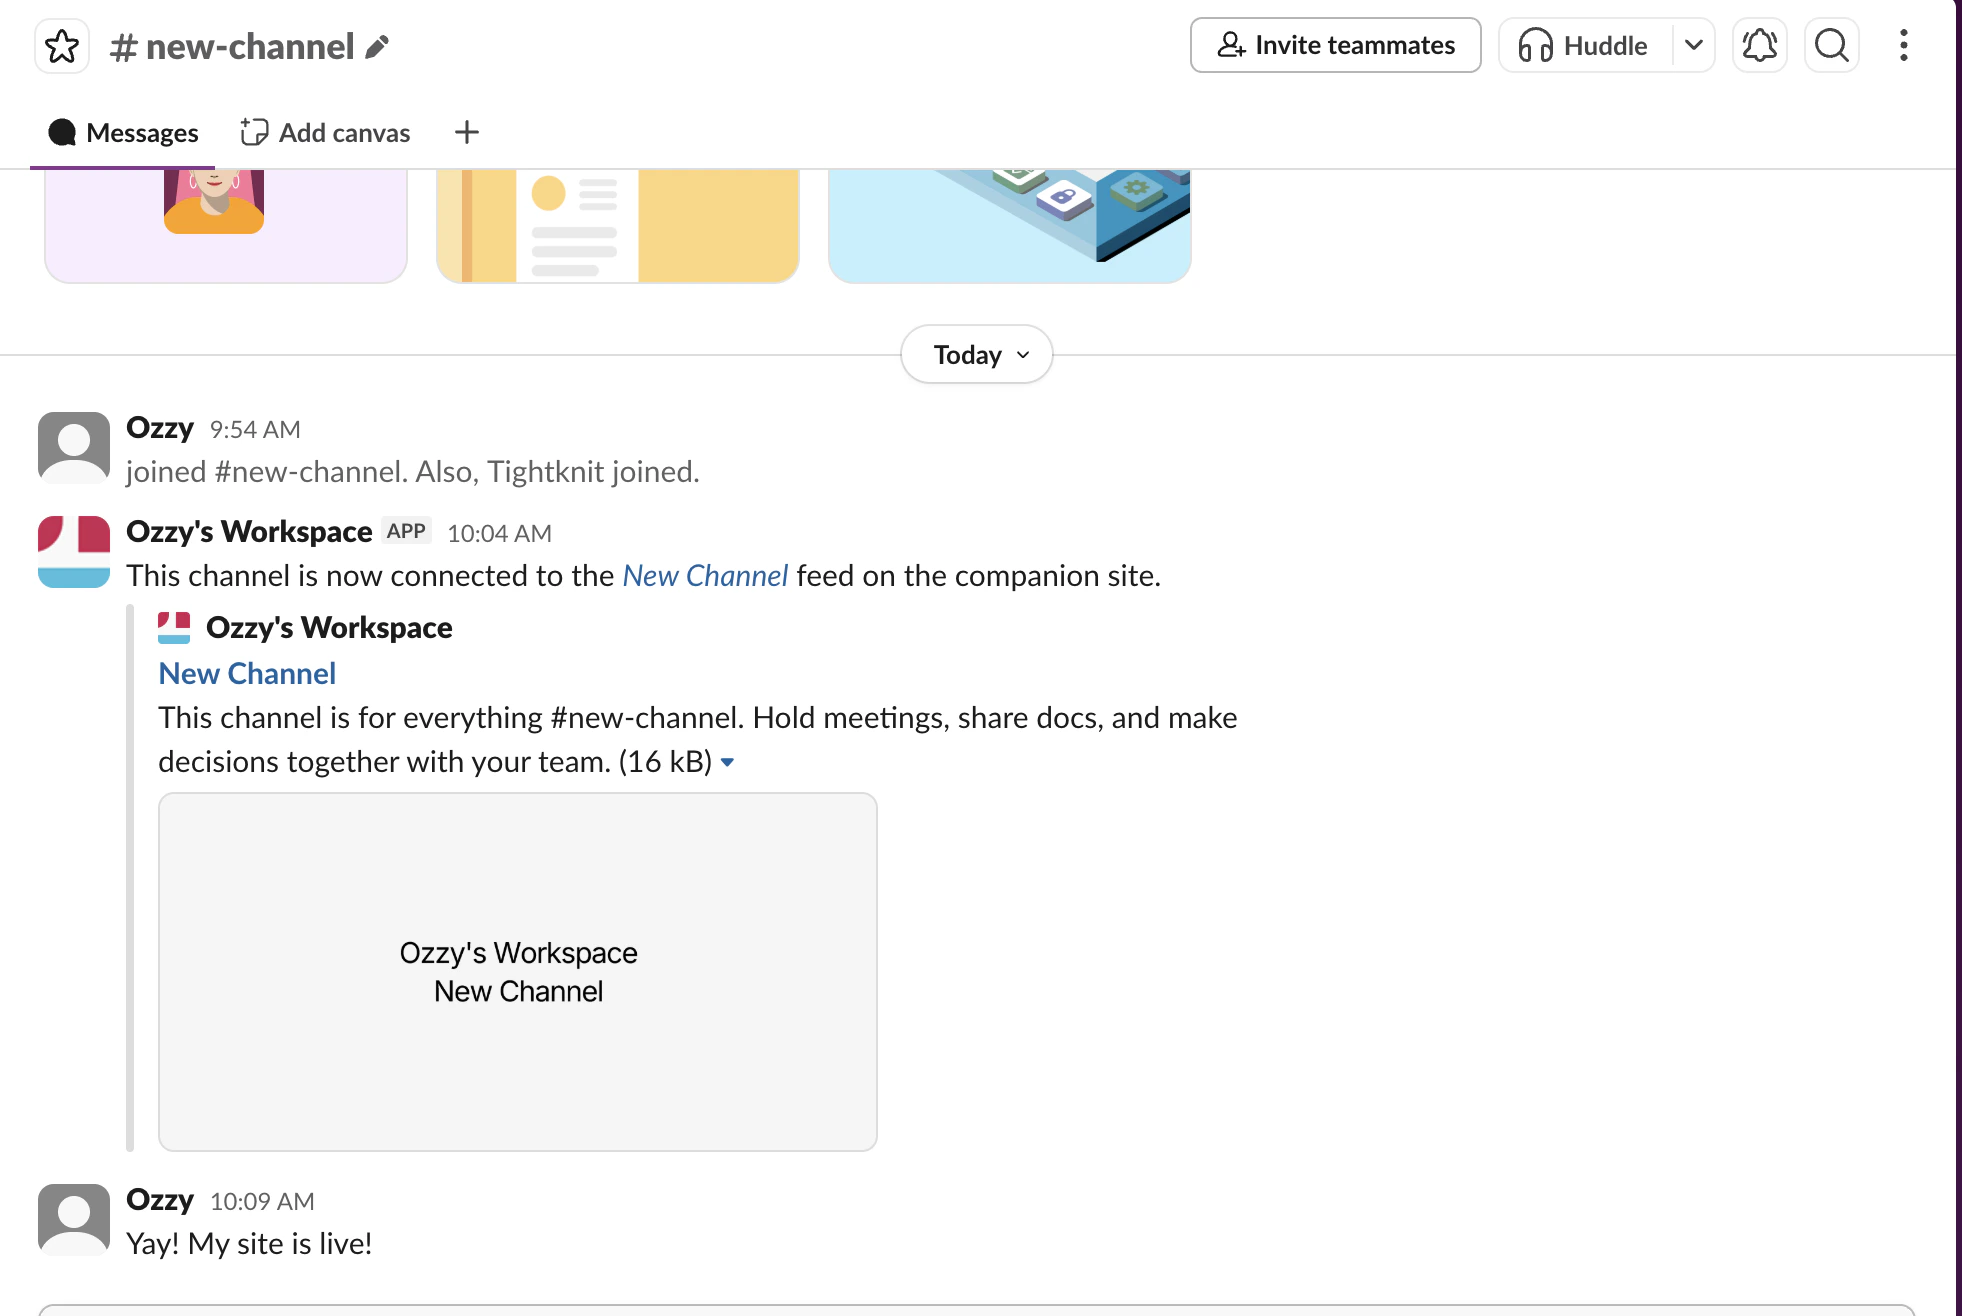
Task: Collapse attachment preview with blue triangle
Action: (728, 762)
